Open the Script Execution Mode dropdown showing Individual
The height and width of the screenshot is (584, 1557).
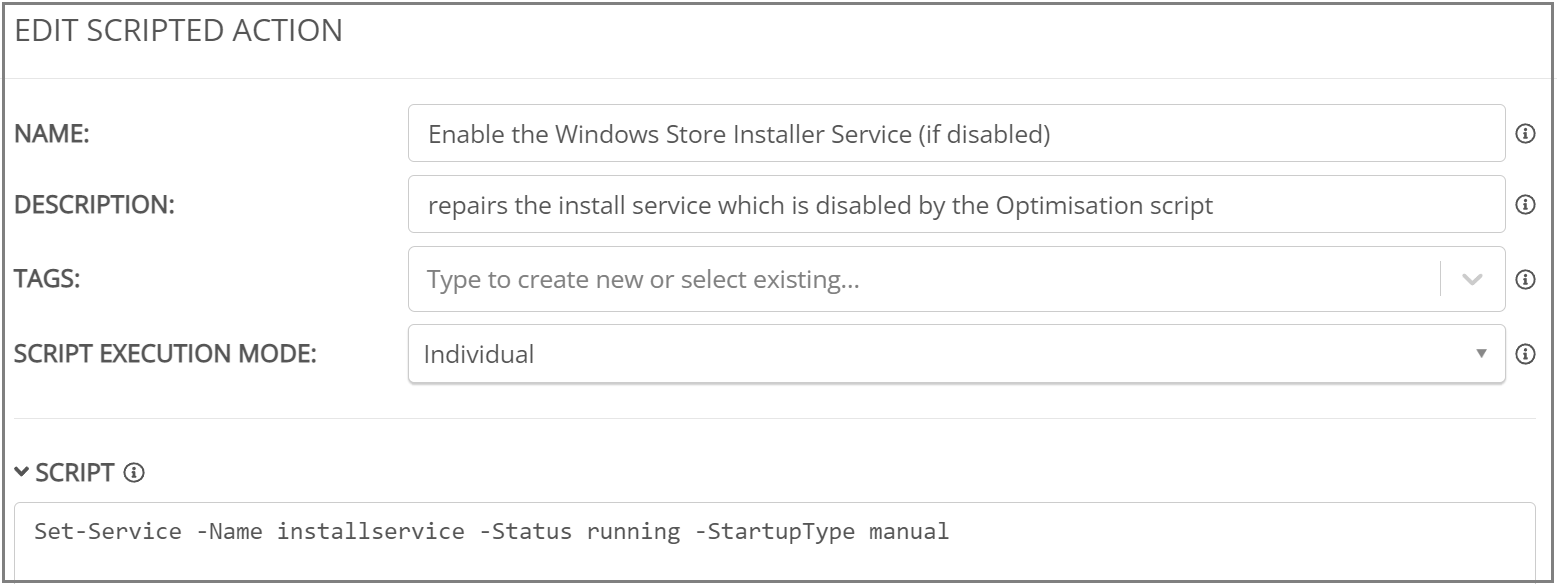click(956, 353)
